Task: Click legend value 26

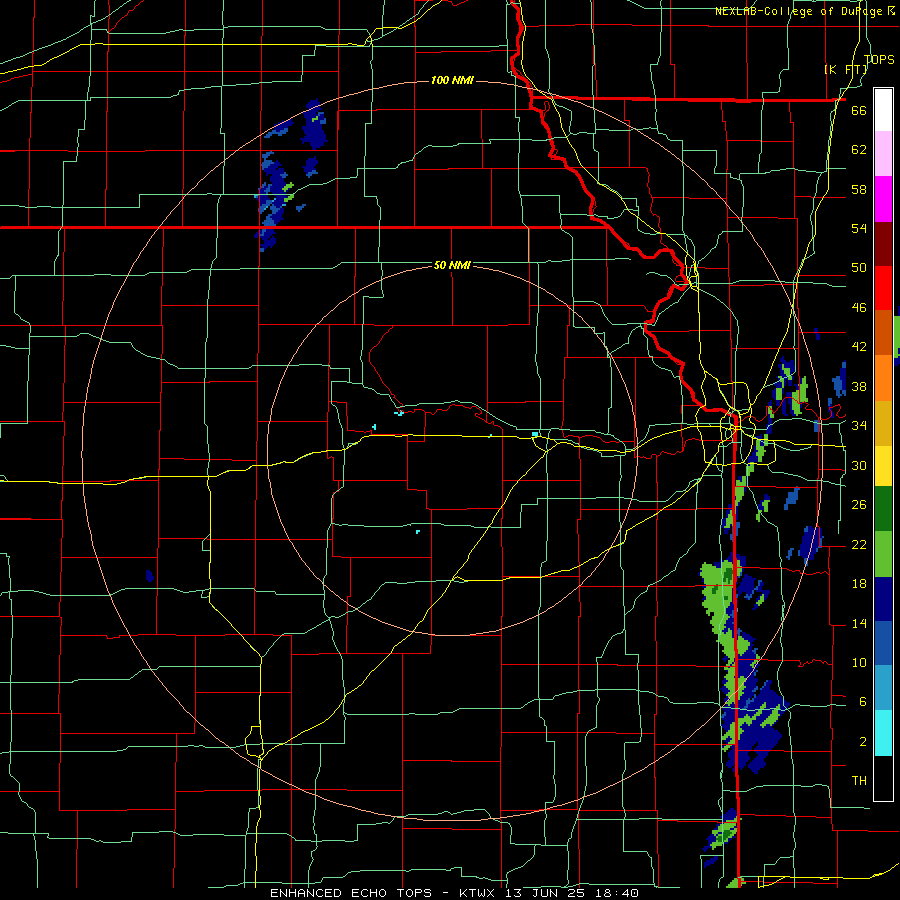Action: (x=859, y=505)
